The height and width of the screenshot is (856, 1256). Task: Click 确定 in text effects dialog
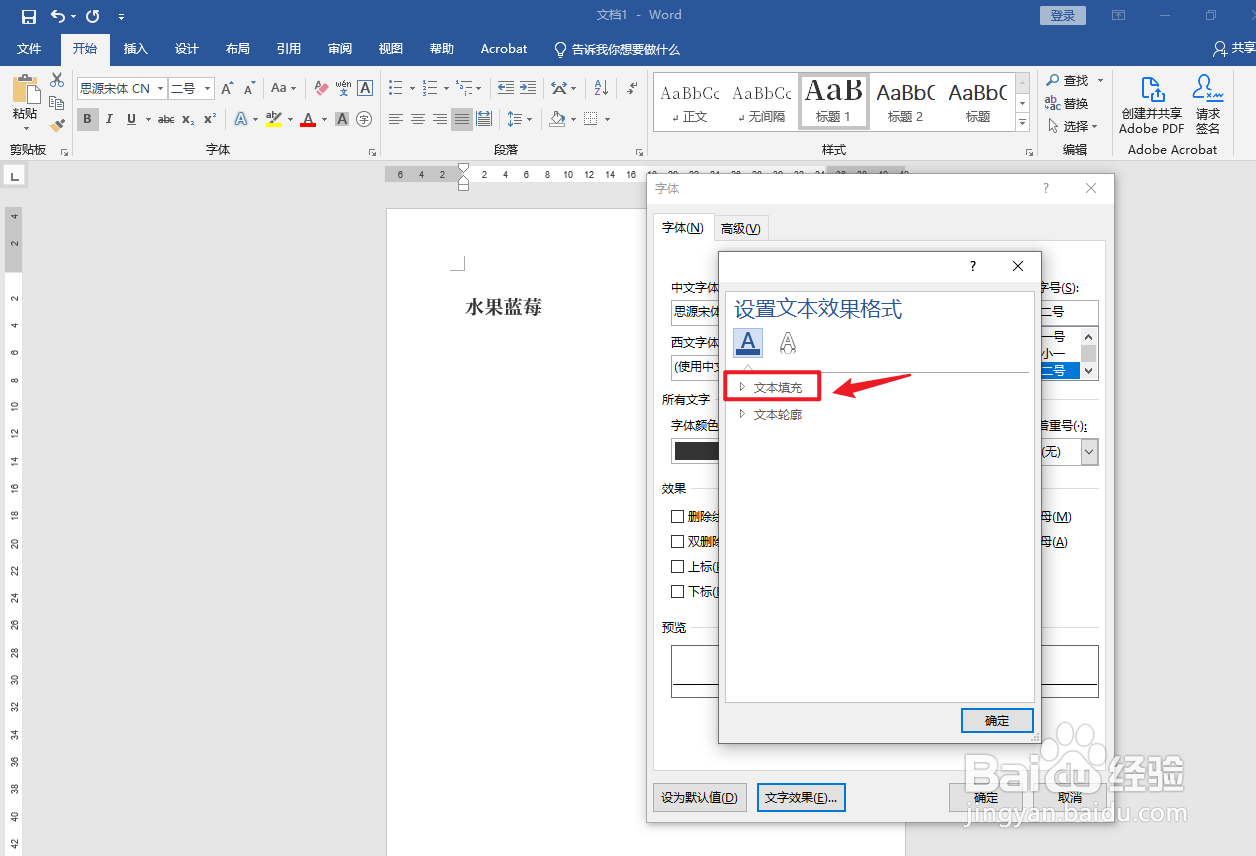tap(997, 720)
